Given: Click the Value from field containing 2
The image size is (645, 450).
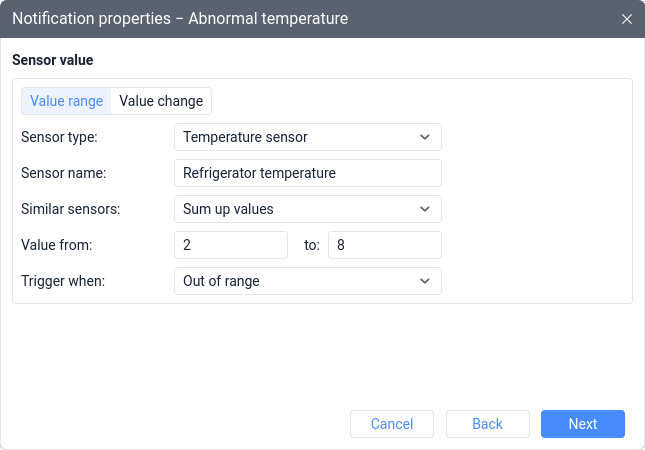Looking at the screenshot, I should [231, 245].
